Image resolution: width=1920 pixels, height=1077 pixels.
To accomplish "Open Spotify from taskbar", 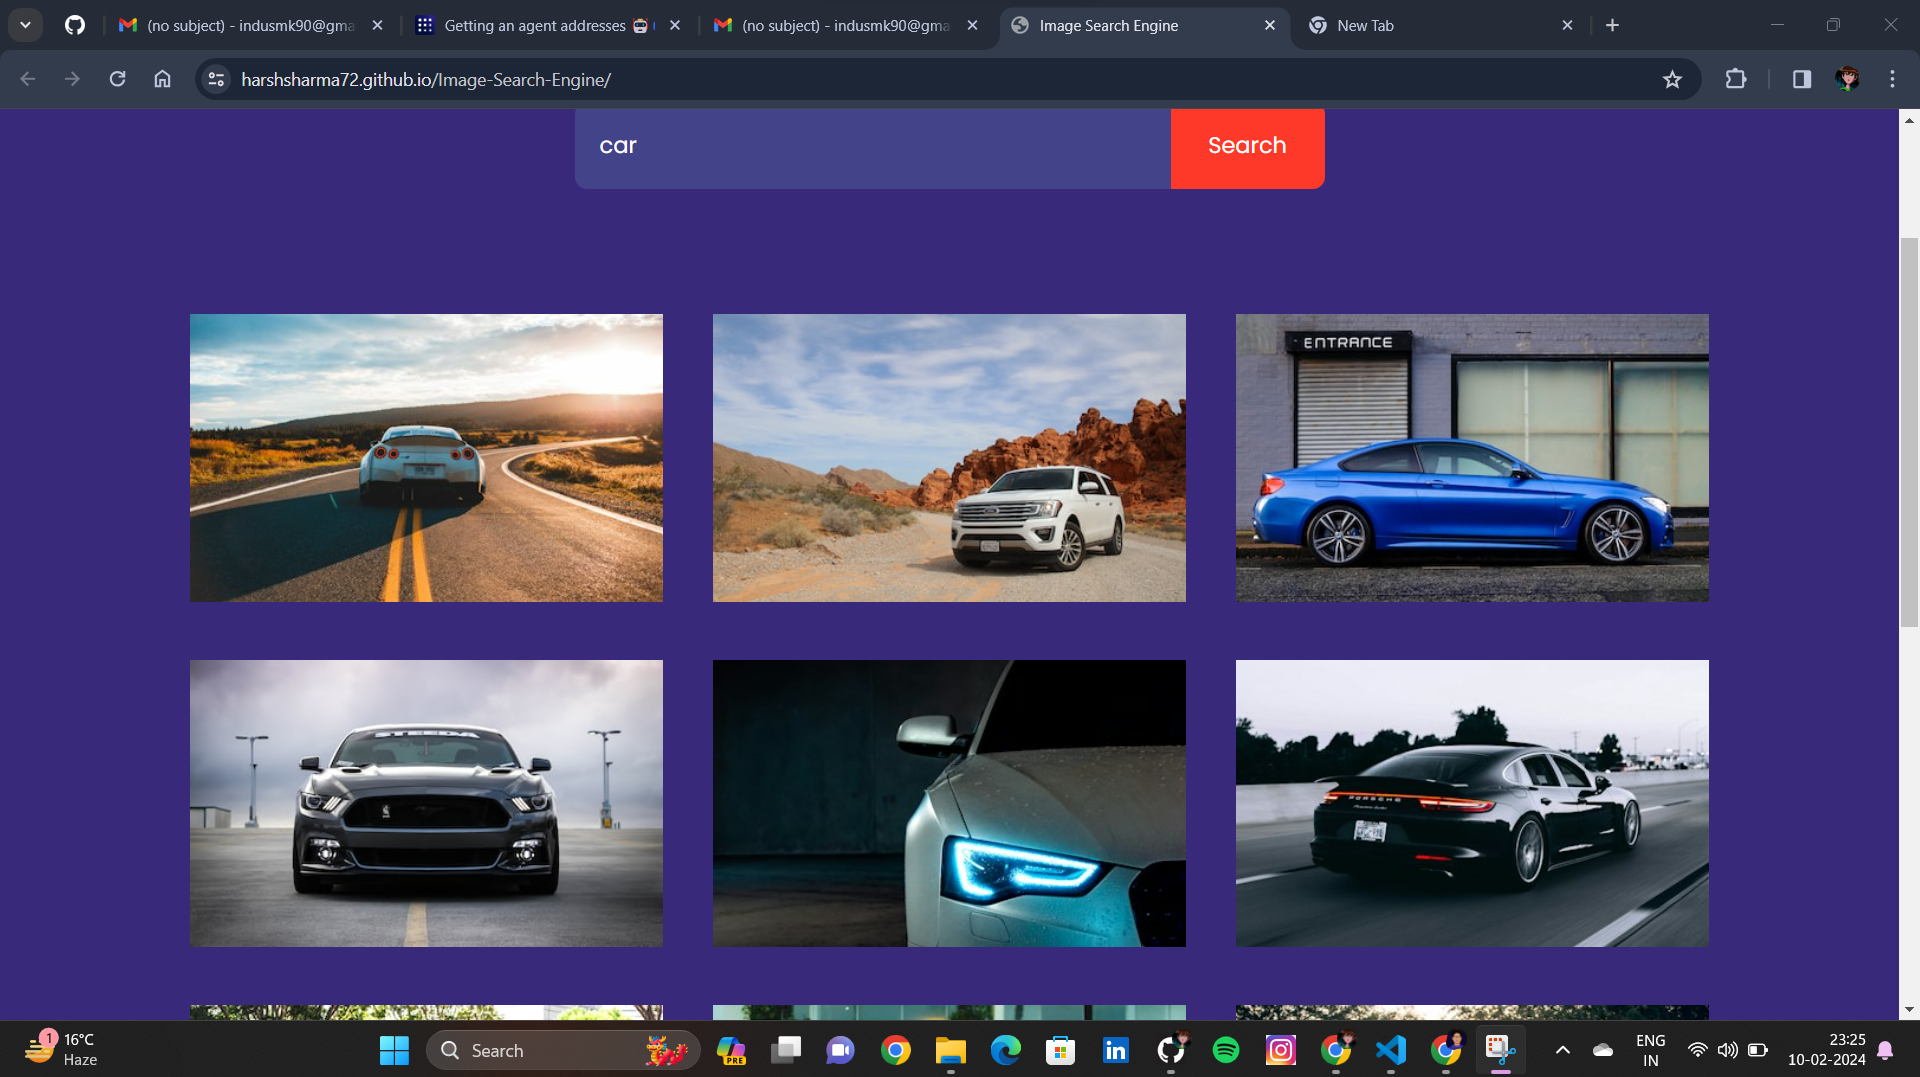I will 1226,1050.
